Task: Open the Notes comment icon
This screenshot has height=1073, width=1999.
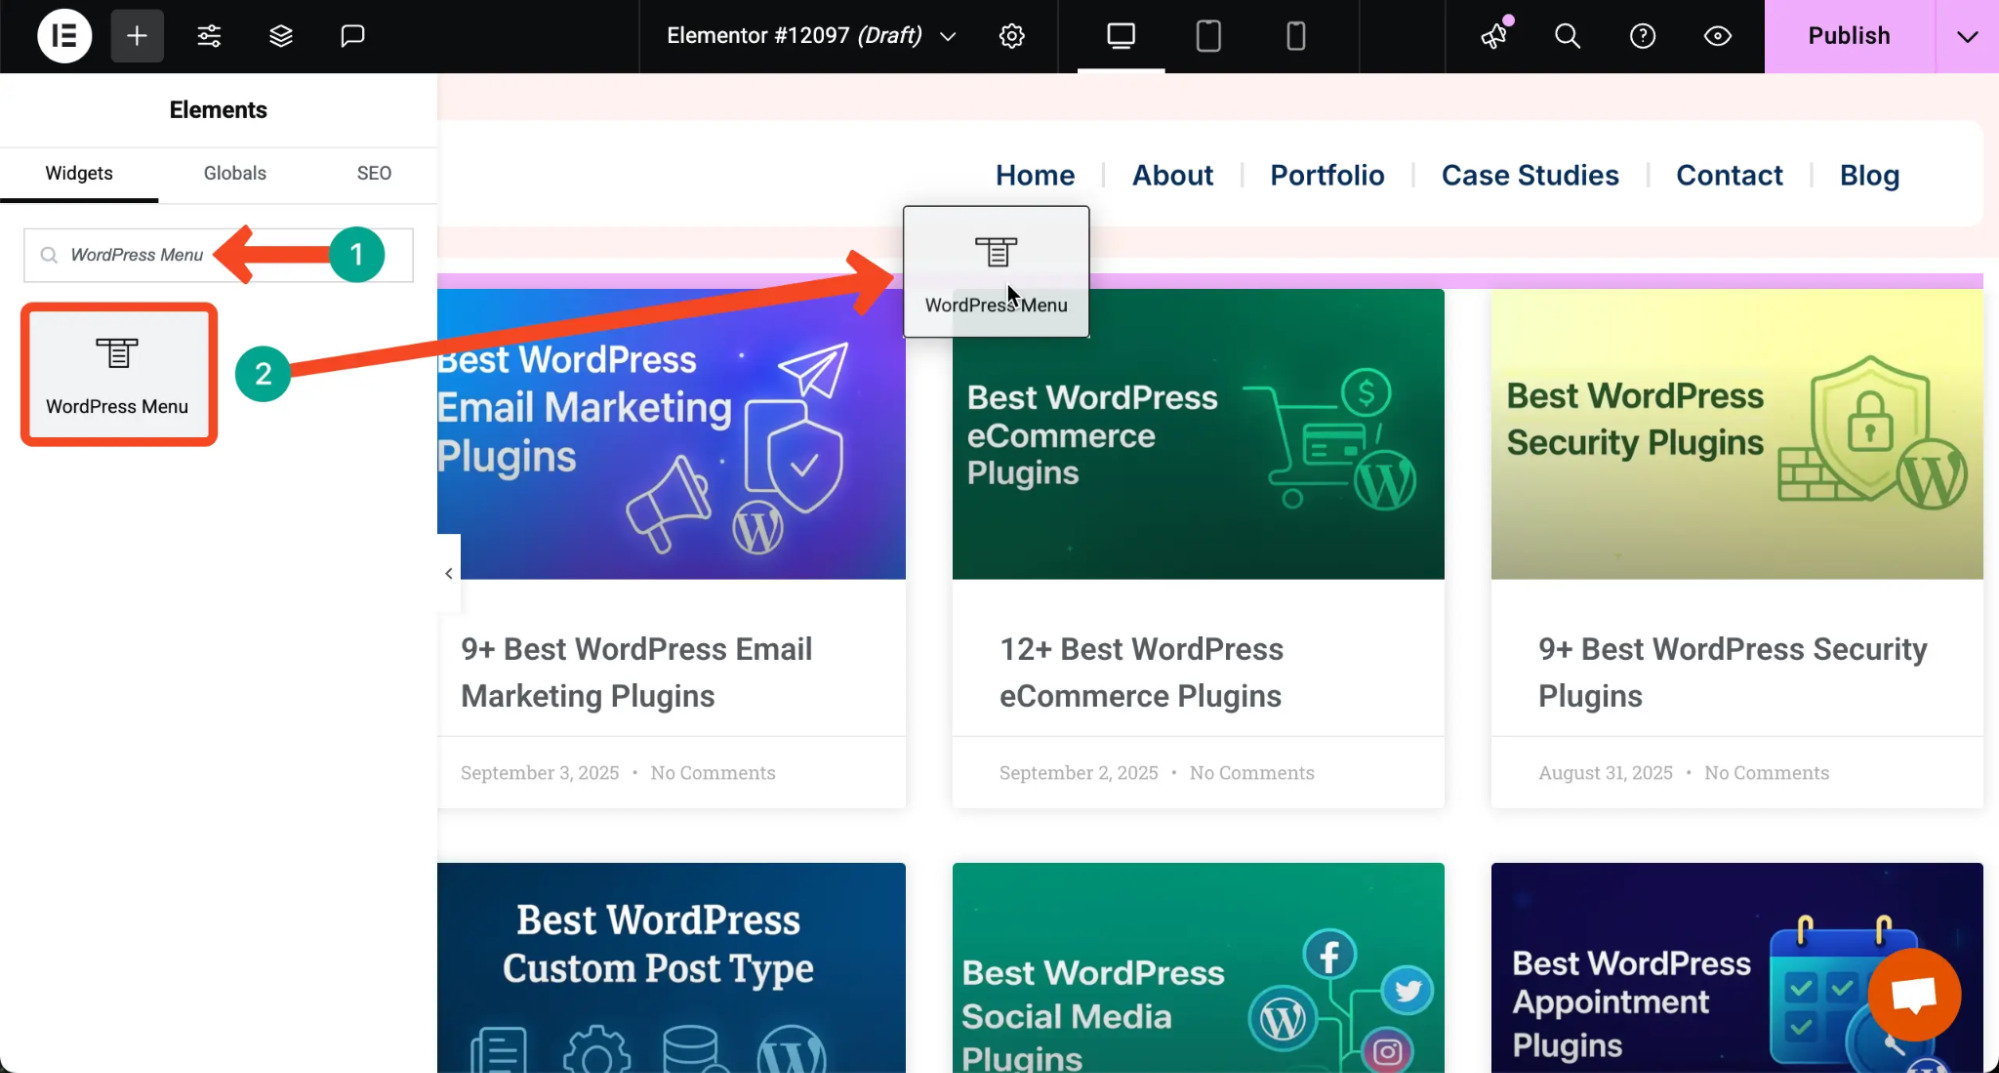Action: pyautogui.click(x=352, y=35)
